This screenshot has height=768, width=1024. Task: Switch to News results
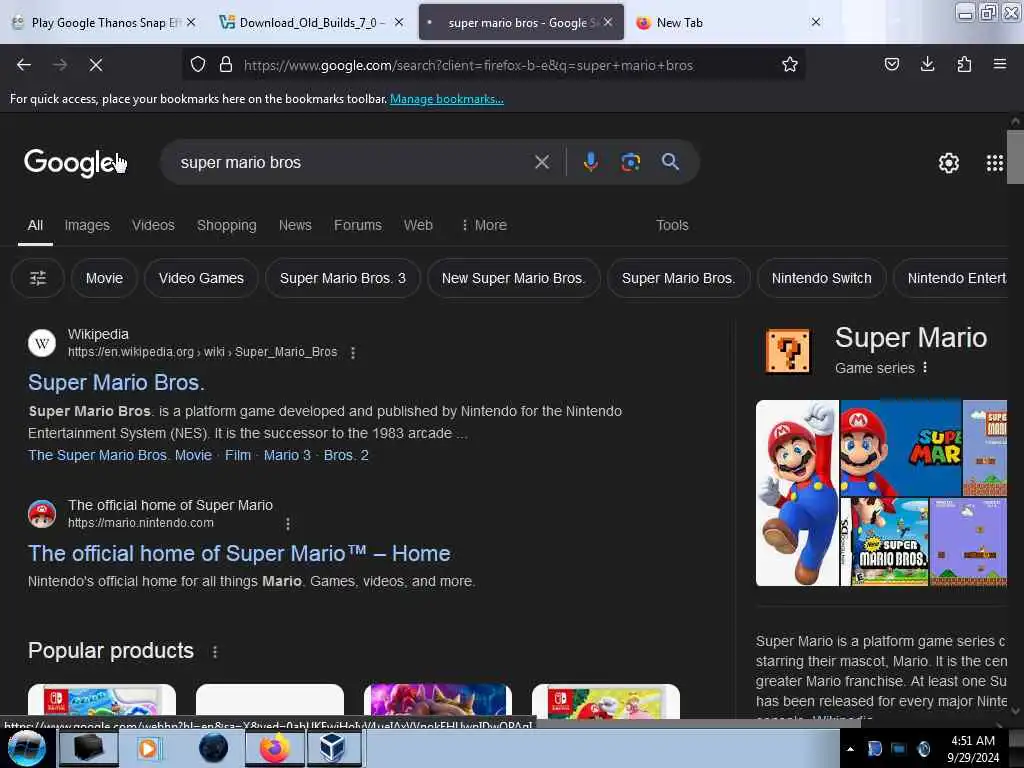coord(295,225)
